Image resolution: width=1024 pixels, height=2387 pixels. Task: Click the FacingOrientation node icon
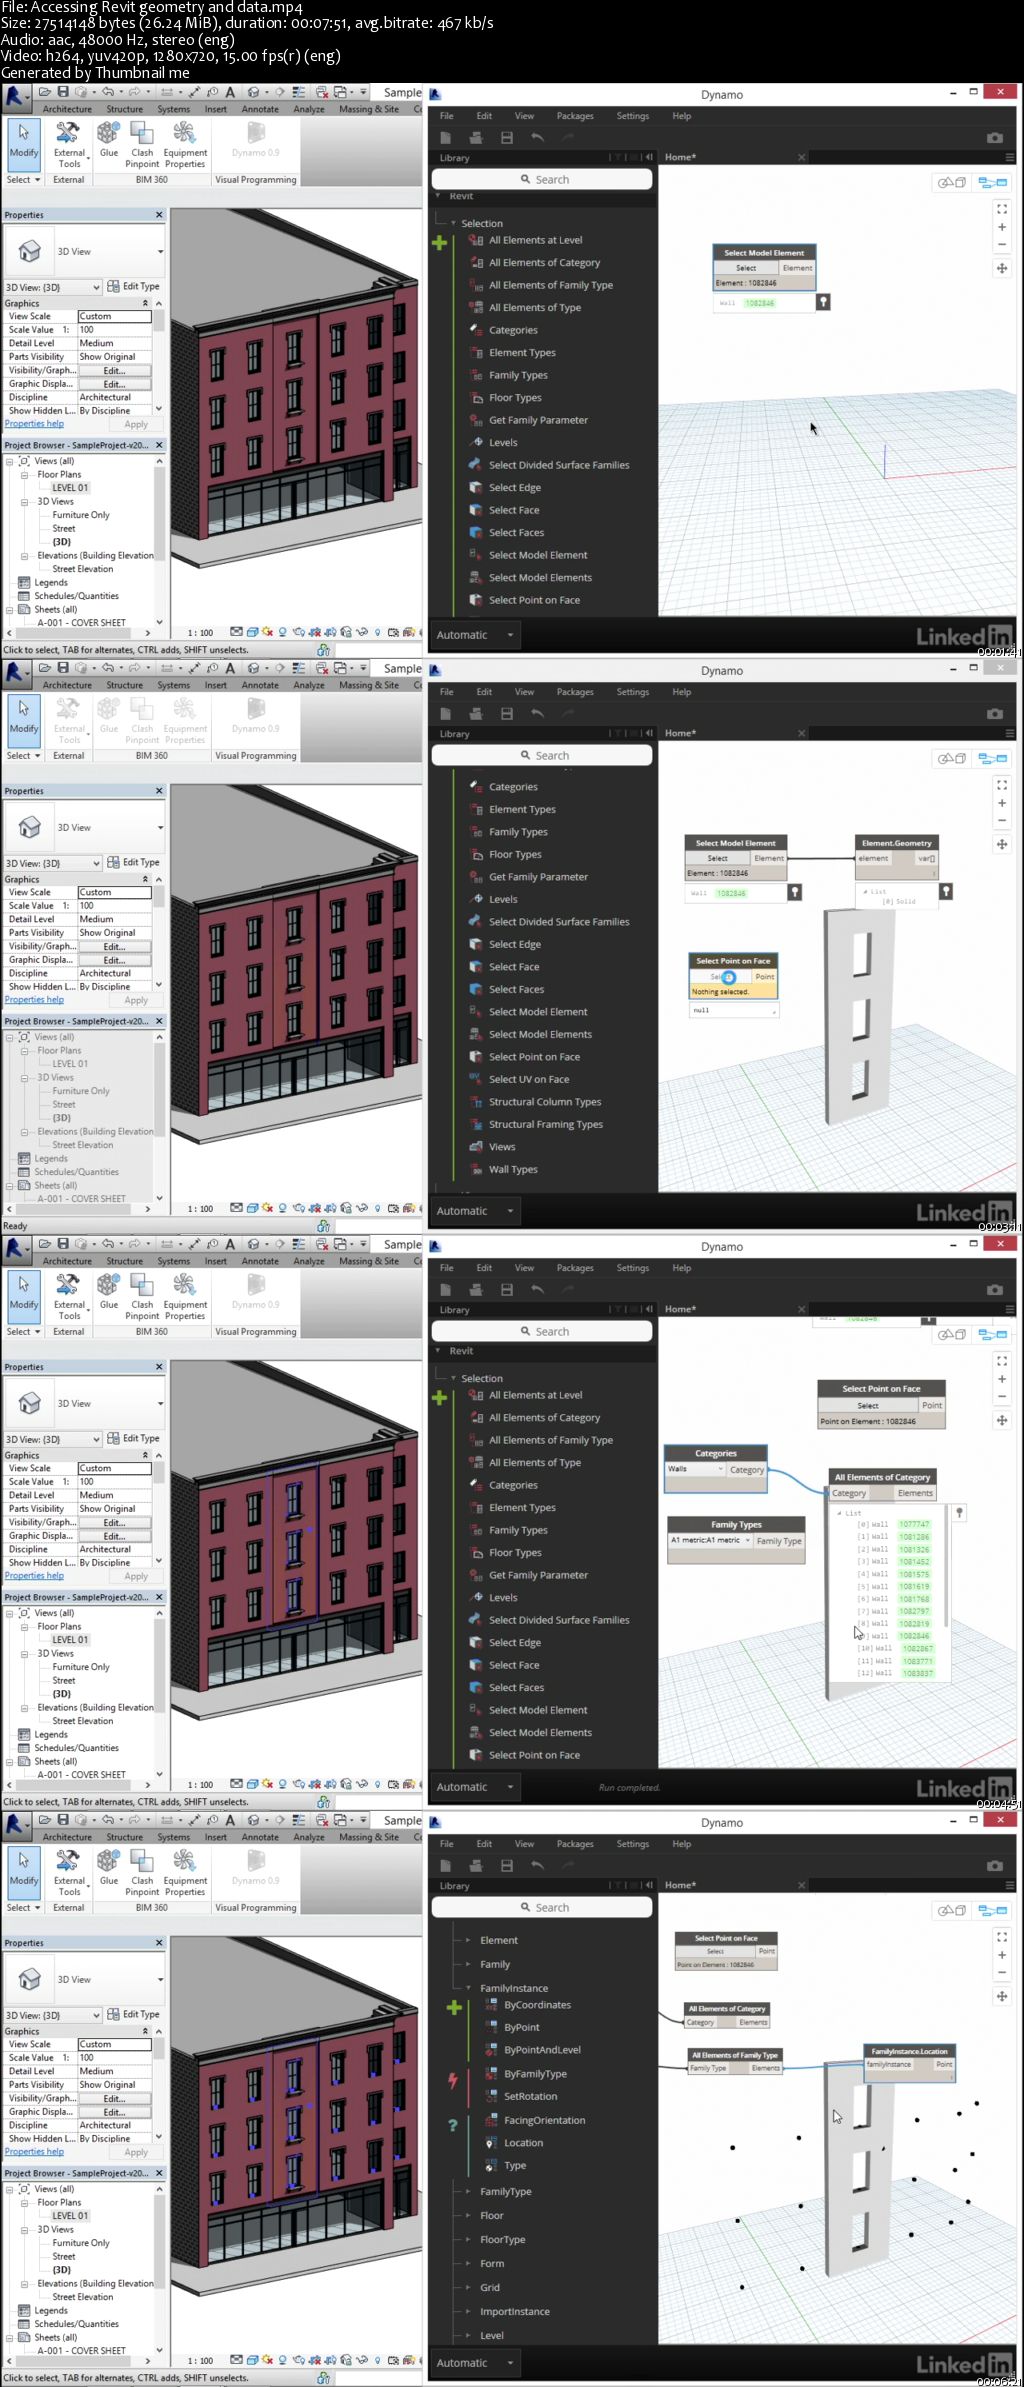point(491,2119)
